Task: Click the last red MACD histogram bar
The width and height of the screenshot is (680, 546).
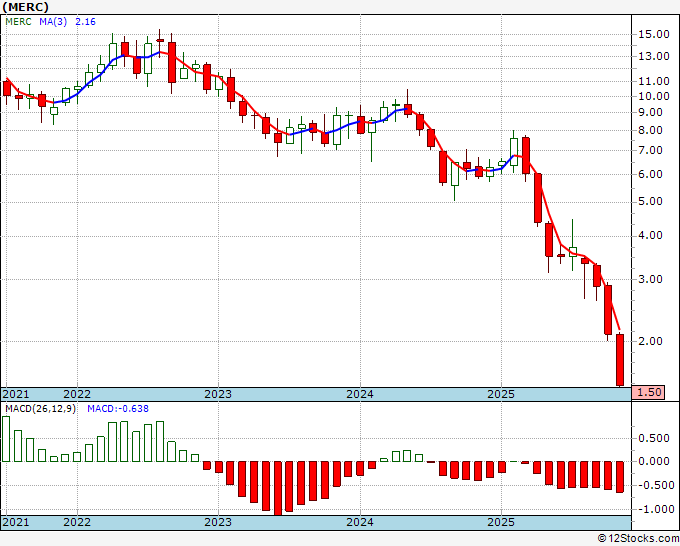Action: point(620,477)
